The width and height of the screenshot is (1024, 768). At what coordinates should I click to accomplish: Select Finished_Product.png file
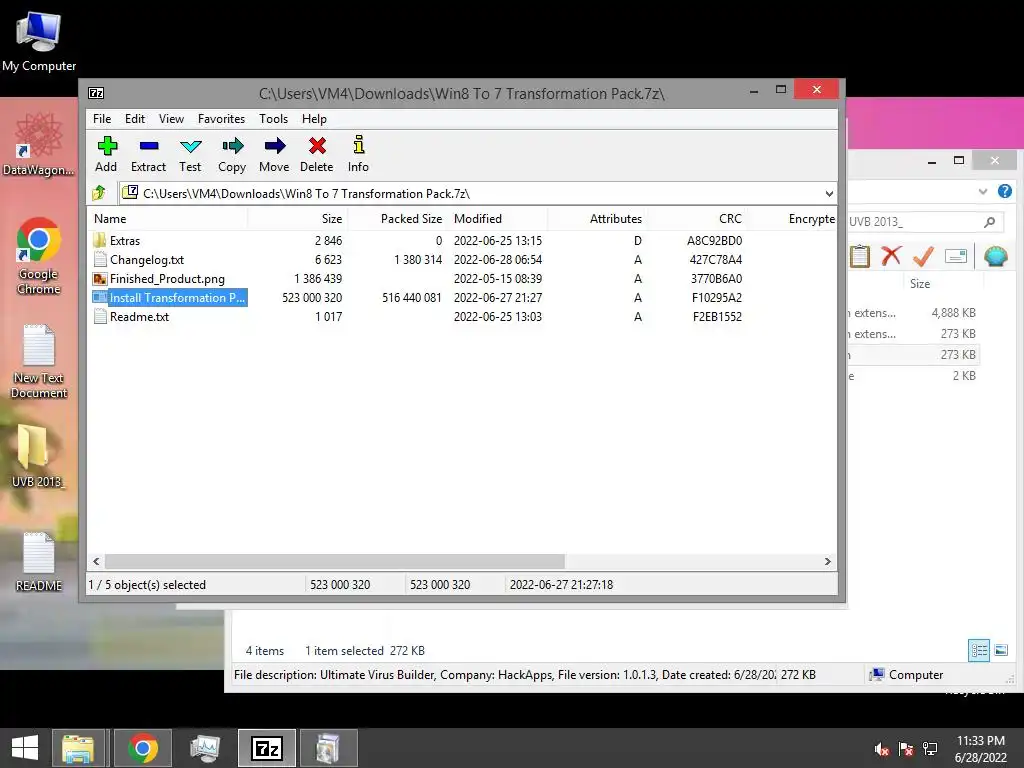pyautogui.click(x=167, y=279)
